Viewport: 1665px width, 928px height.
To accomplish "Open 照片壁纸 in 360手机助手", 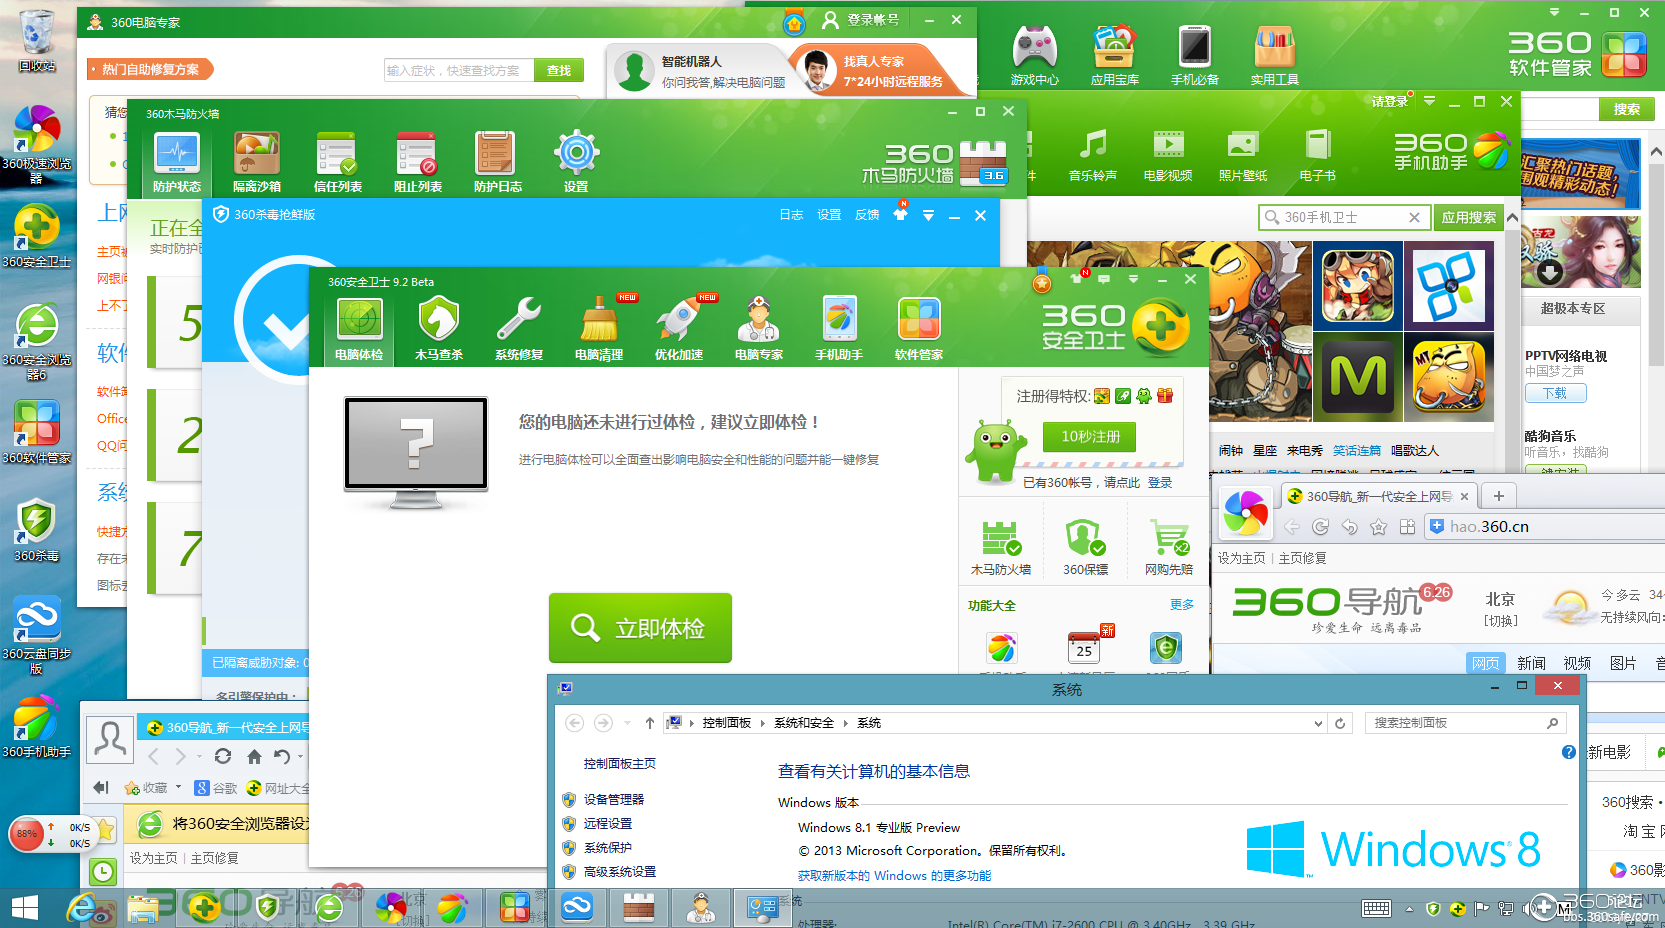I will (1243, 155).
